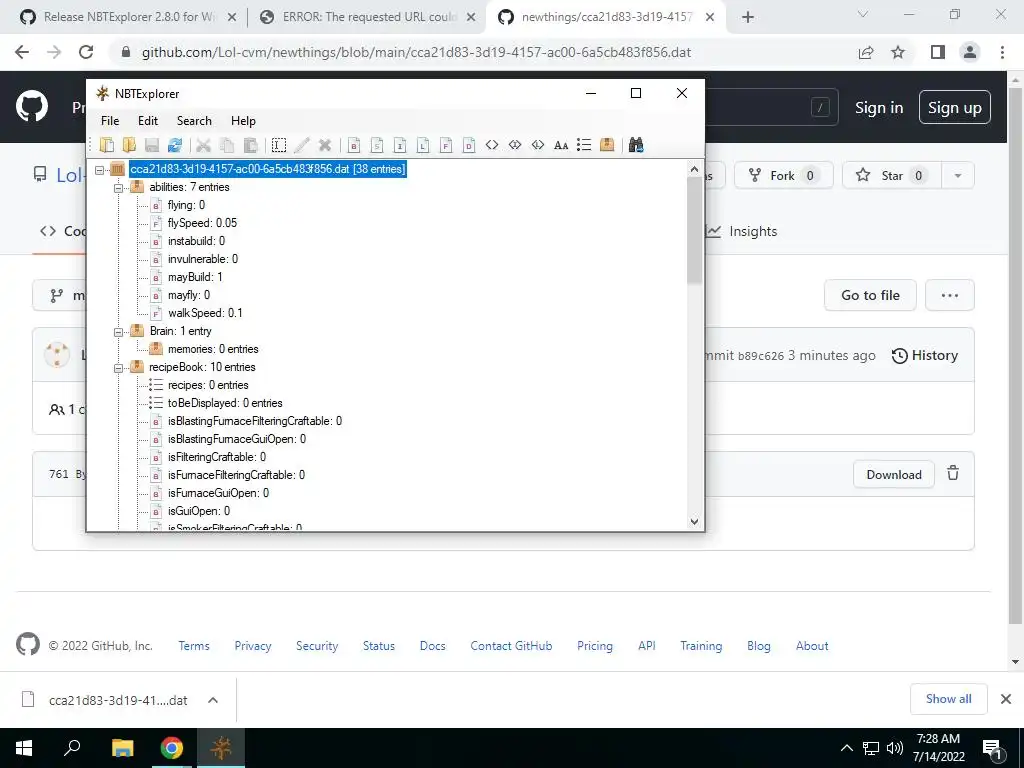Click the Sign in link
The height and width of the screenshot is (768, 1024).
point(879,107)
